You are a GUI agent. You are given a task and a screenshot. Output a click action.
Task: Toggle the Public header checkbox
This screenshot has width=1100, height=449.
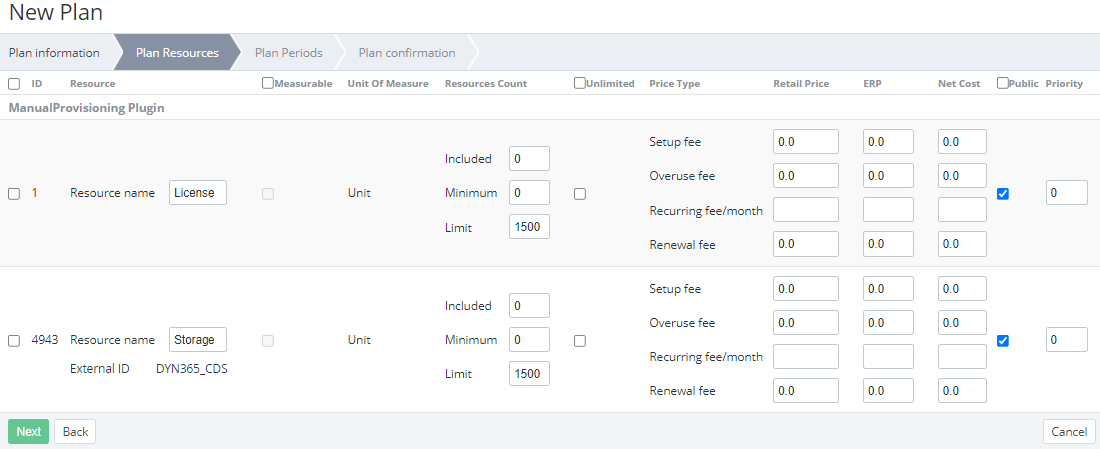click(x=1003, y=84)
